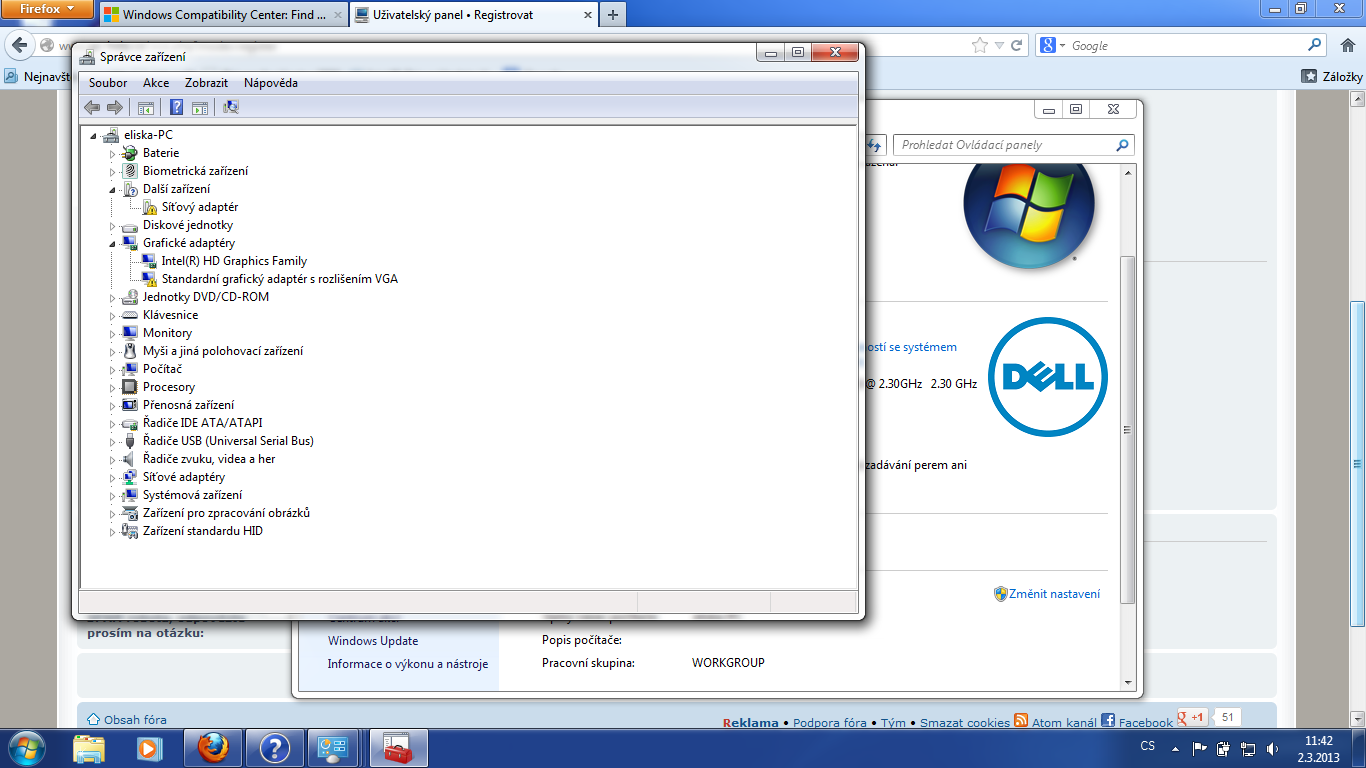This screenshot has width=1366, height=768.
Task: Open the Akce menu
Action: 156,83
